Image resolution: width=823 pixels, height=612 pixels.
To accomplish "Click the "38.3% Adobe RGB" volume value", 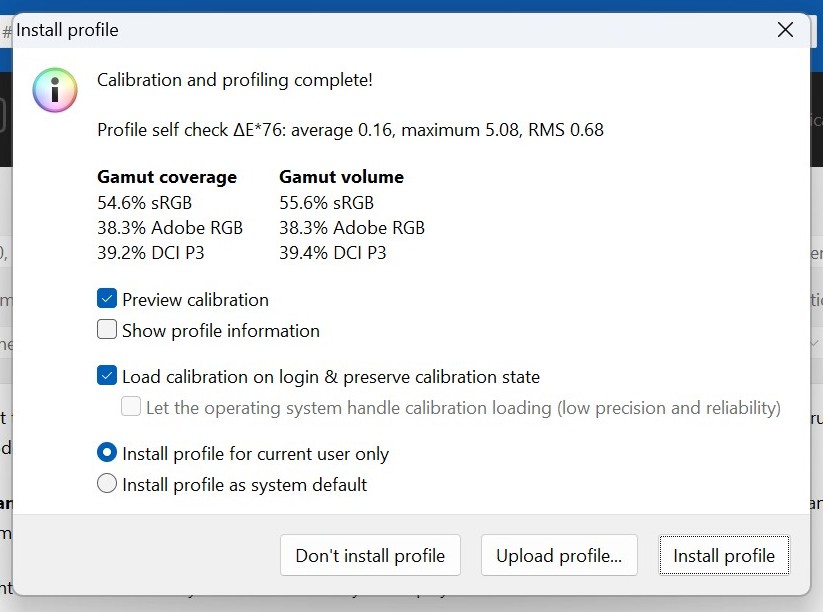I will 352,228.
